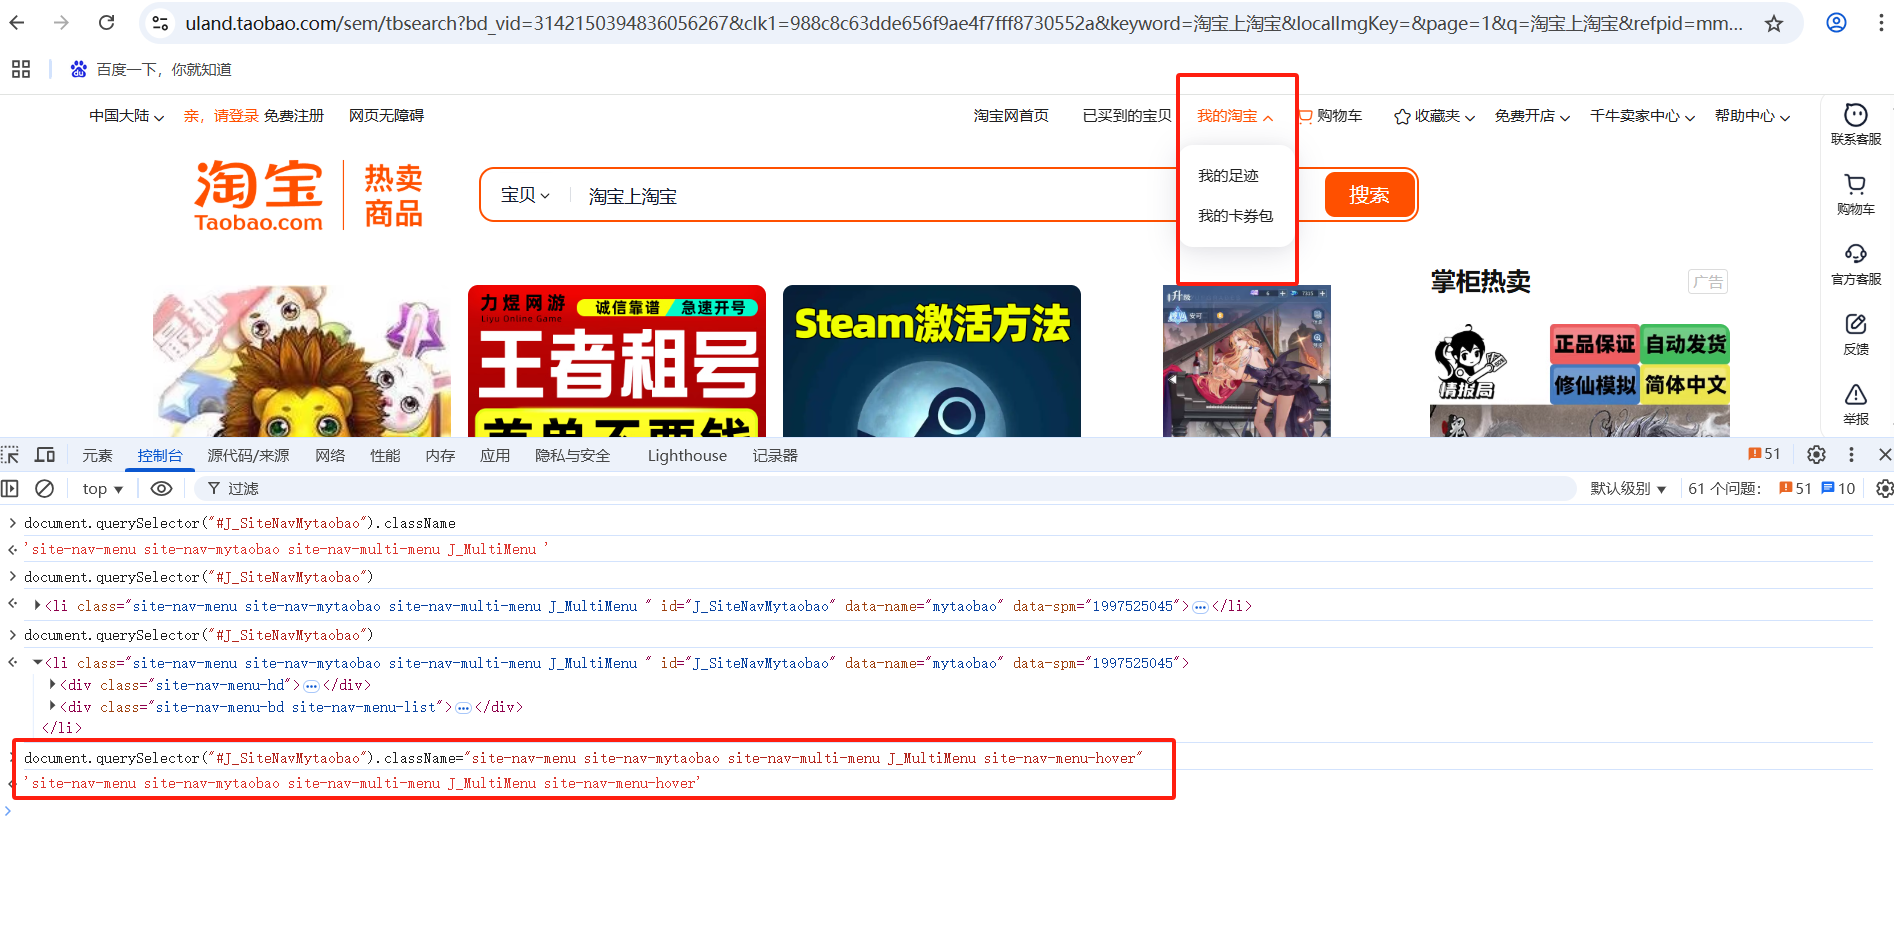Expand the 千牛卖家中心 dropdown
This screenshot has height=935, width=1894.
[x=1643, y=116]
